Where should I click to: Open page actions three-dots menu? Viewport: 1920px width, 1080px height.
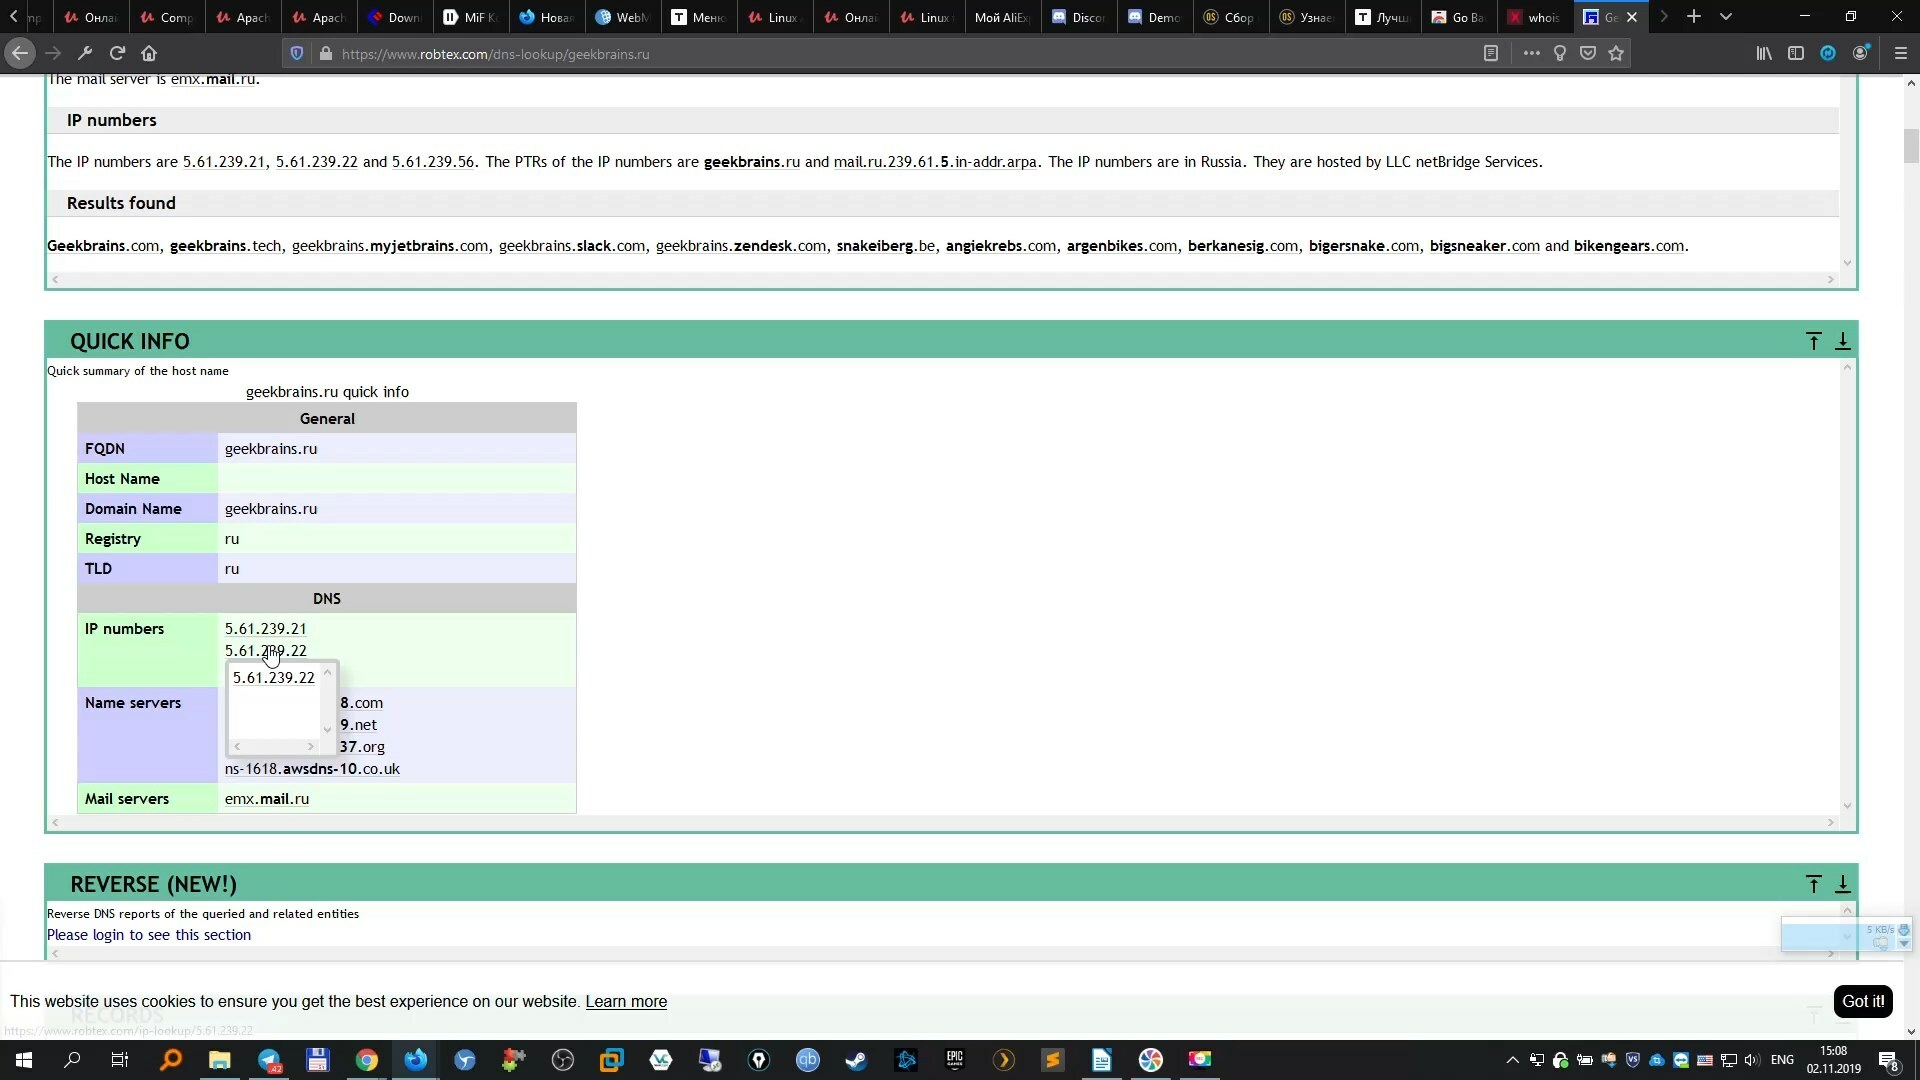click(x=1531, y=53)
